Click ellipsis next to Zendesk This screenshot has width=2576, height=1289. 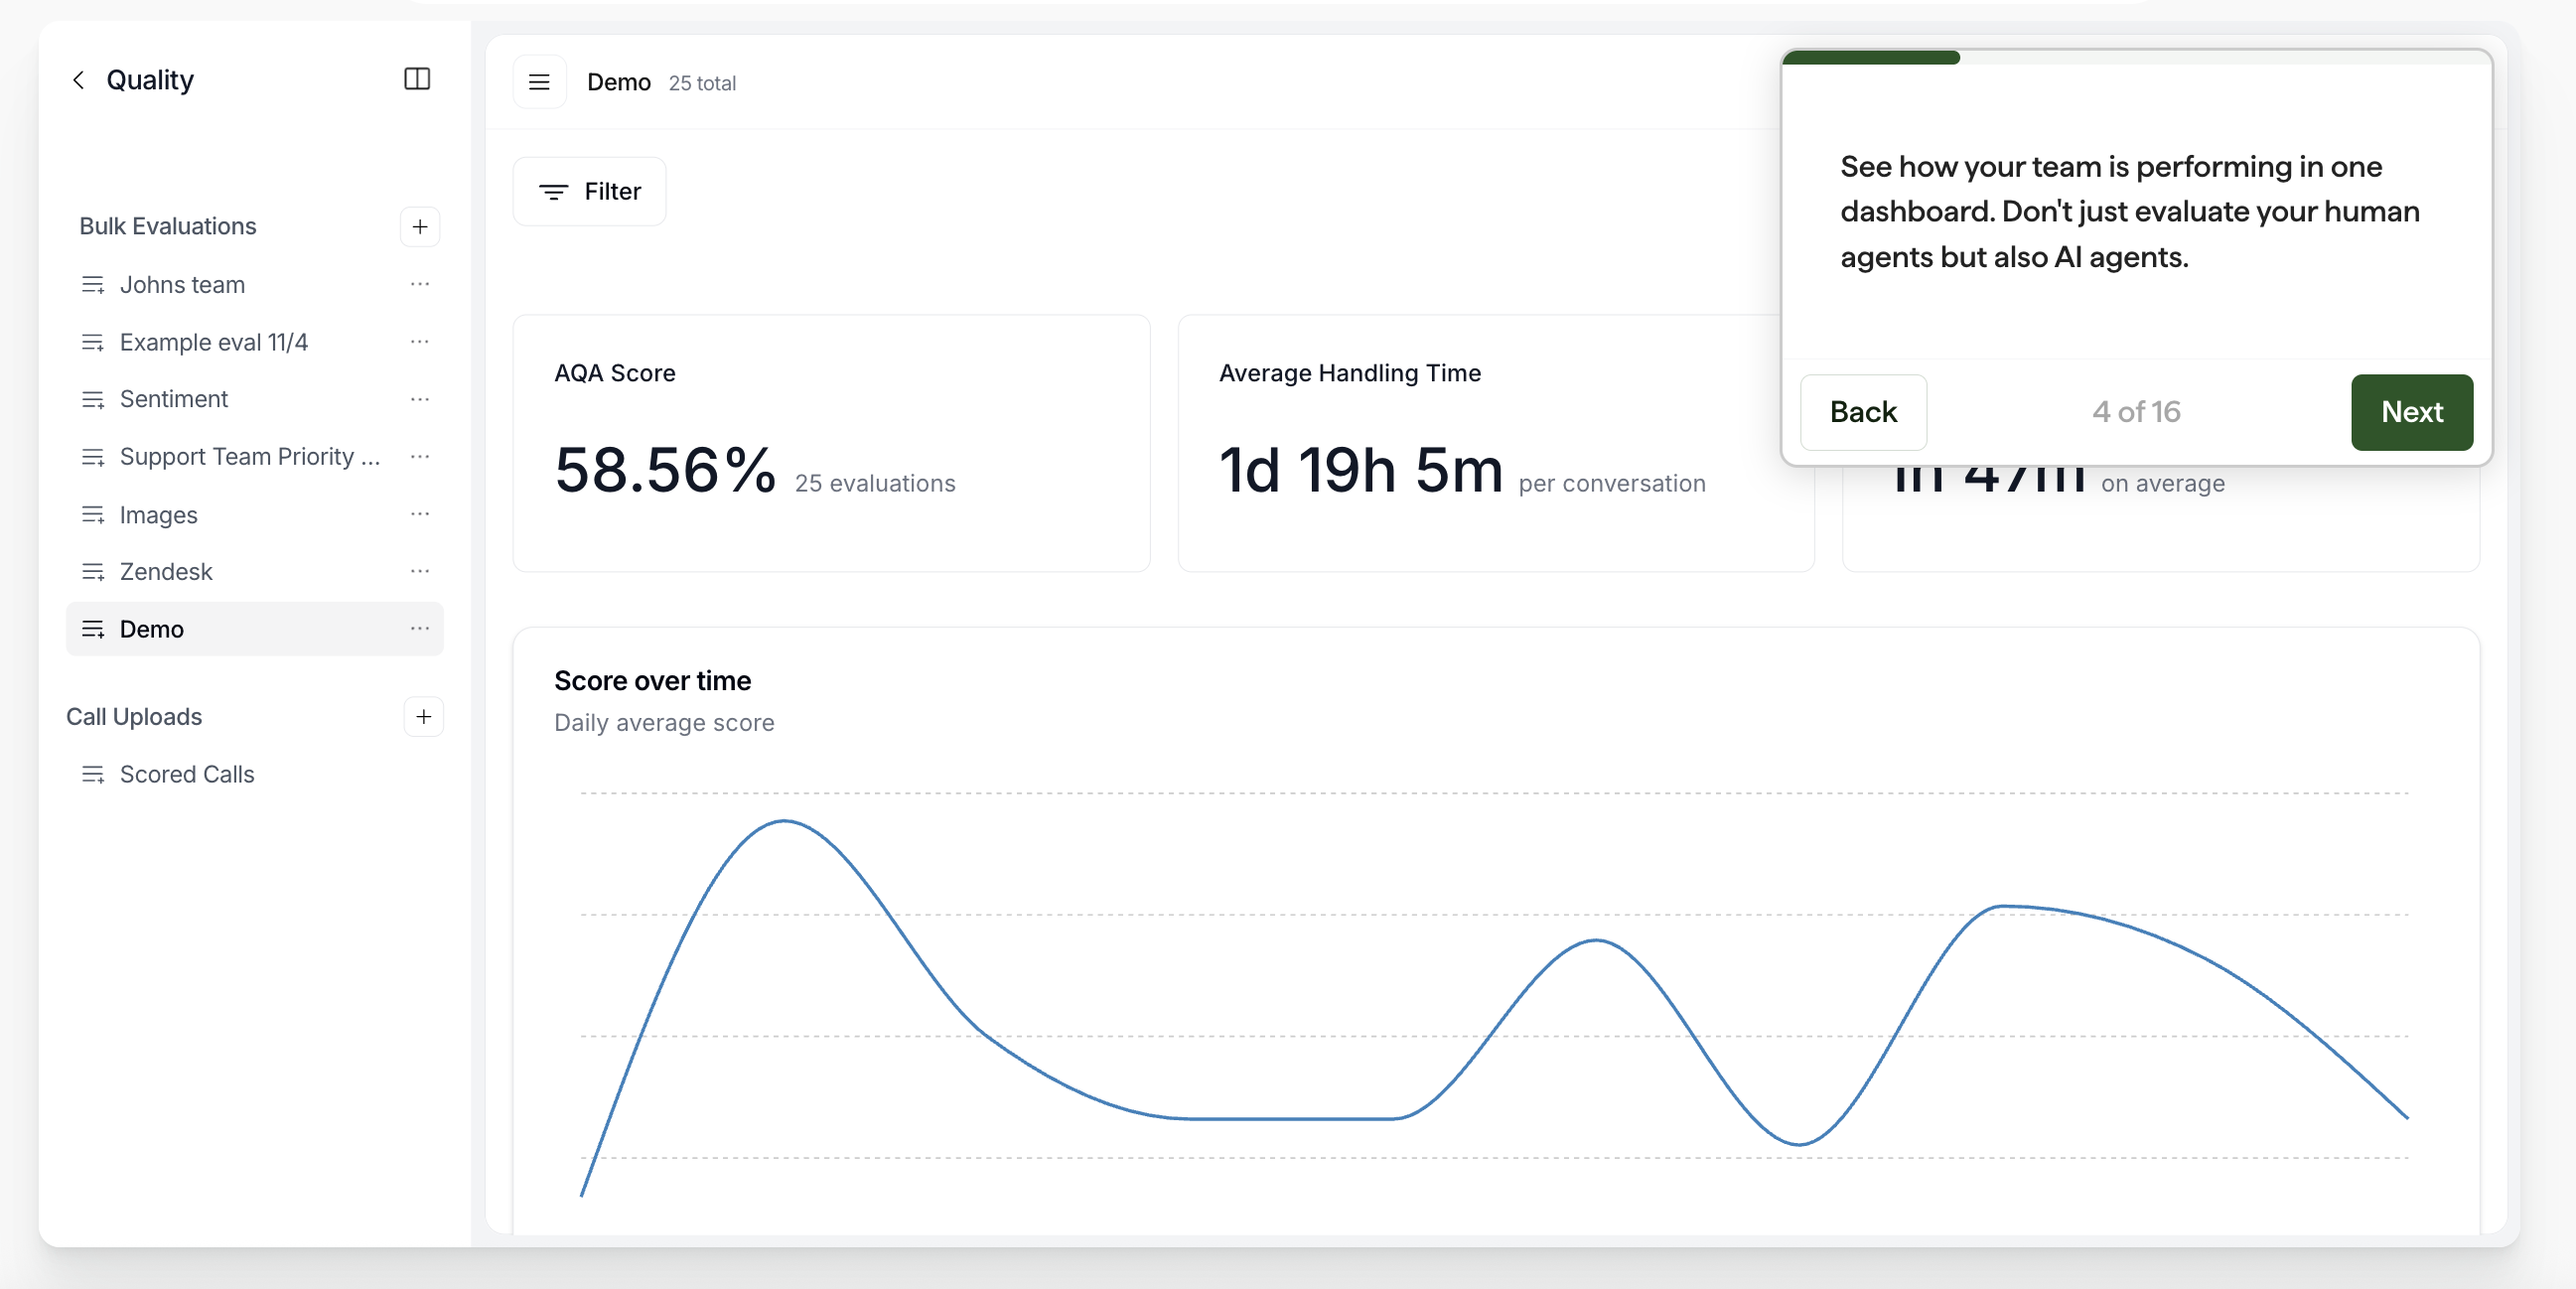click(420, 572)
